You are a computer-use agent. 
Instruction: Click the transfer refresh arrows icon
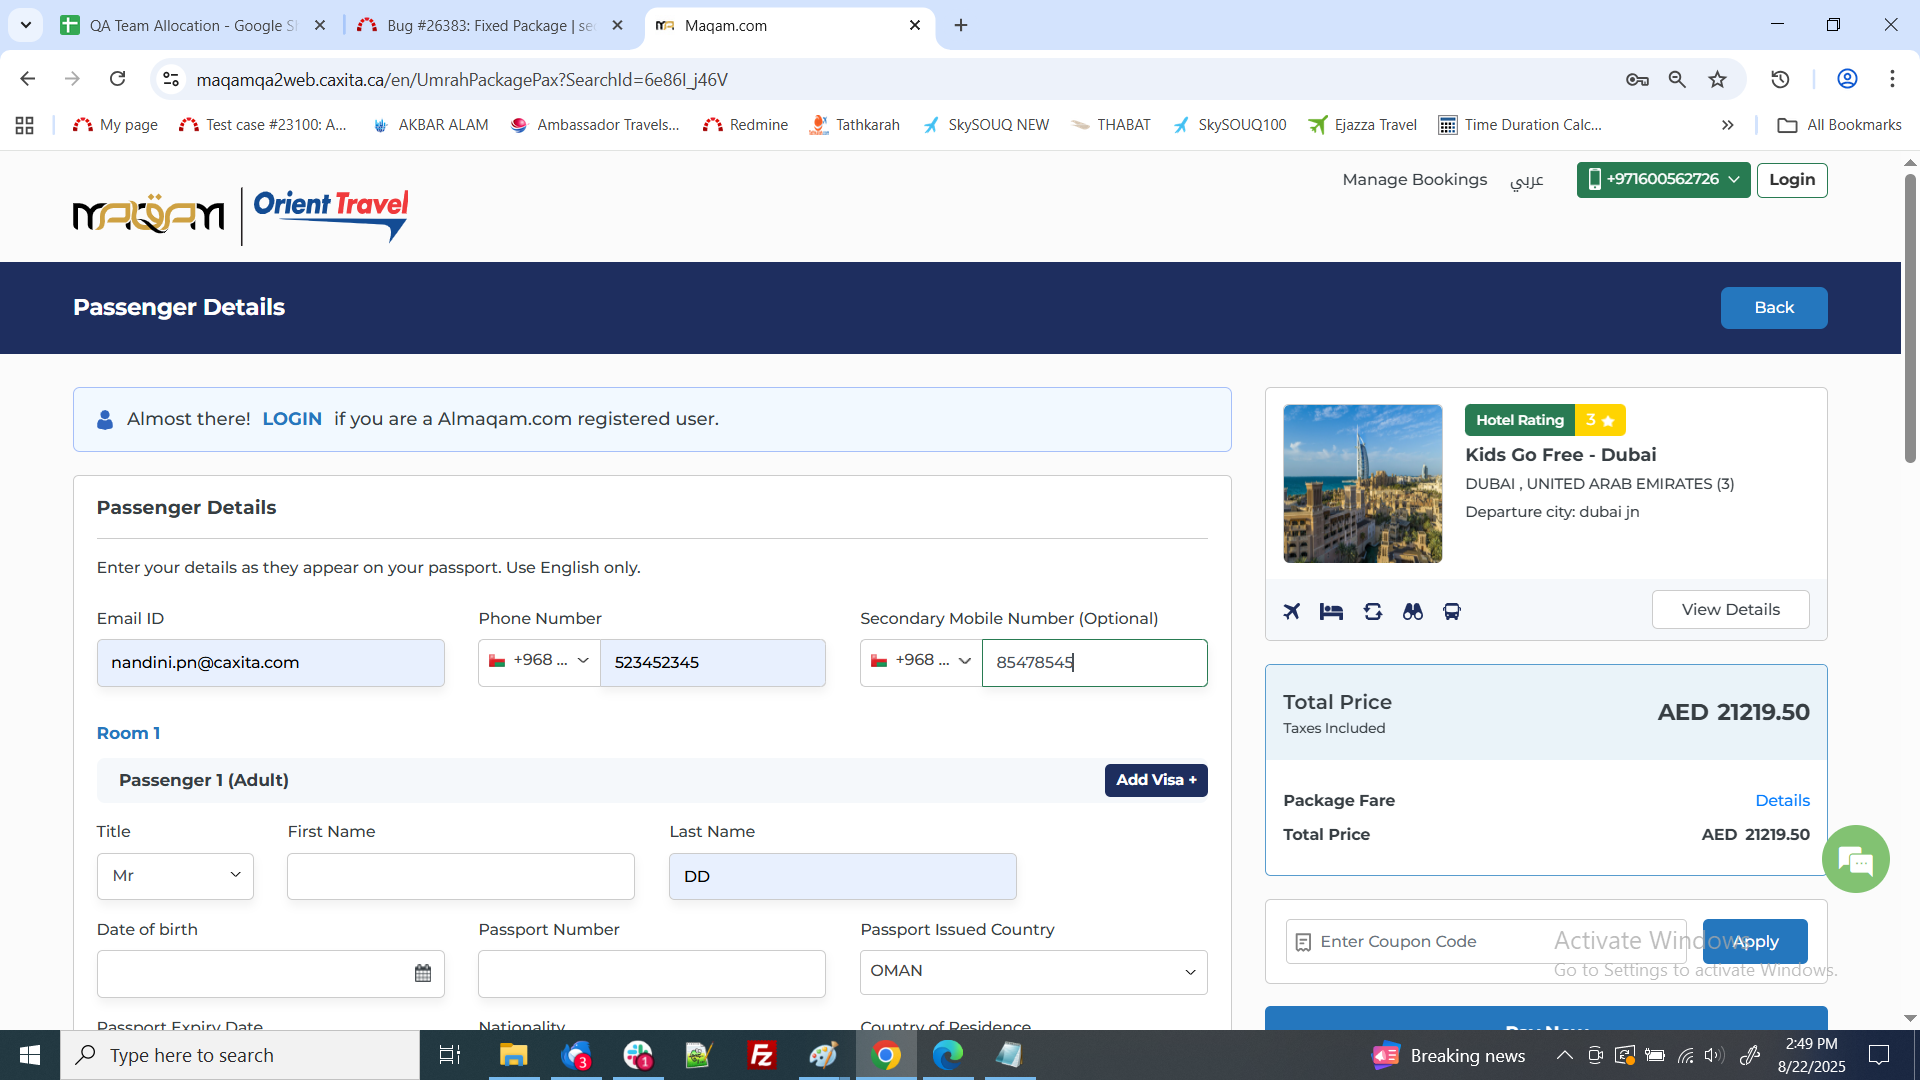(1373, 611)
